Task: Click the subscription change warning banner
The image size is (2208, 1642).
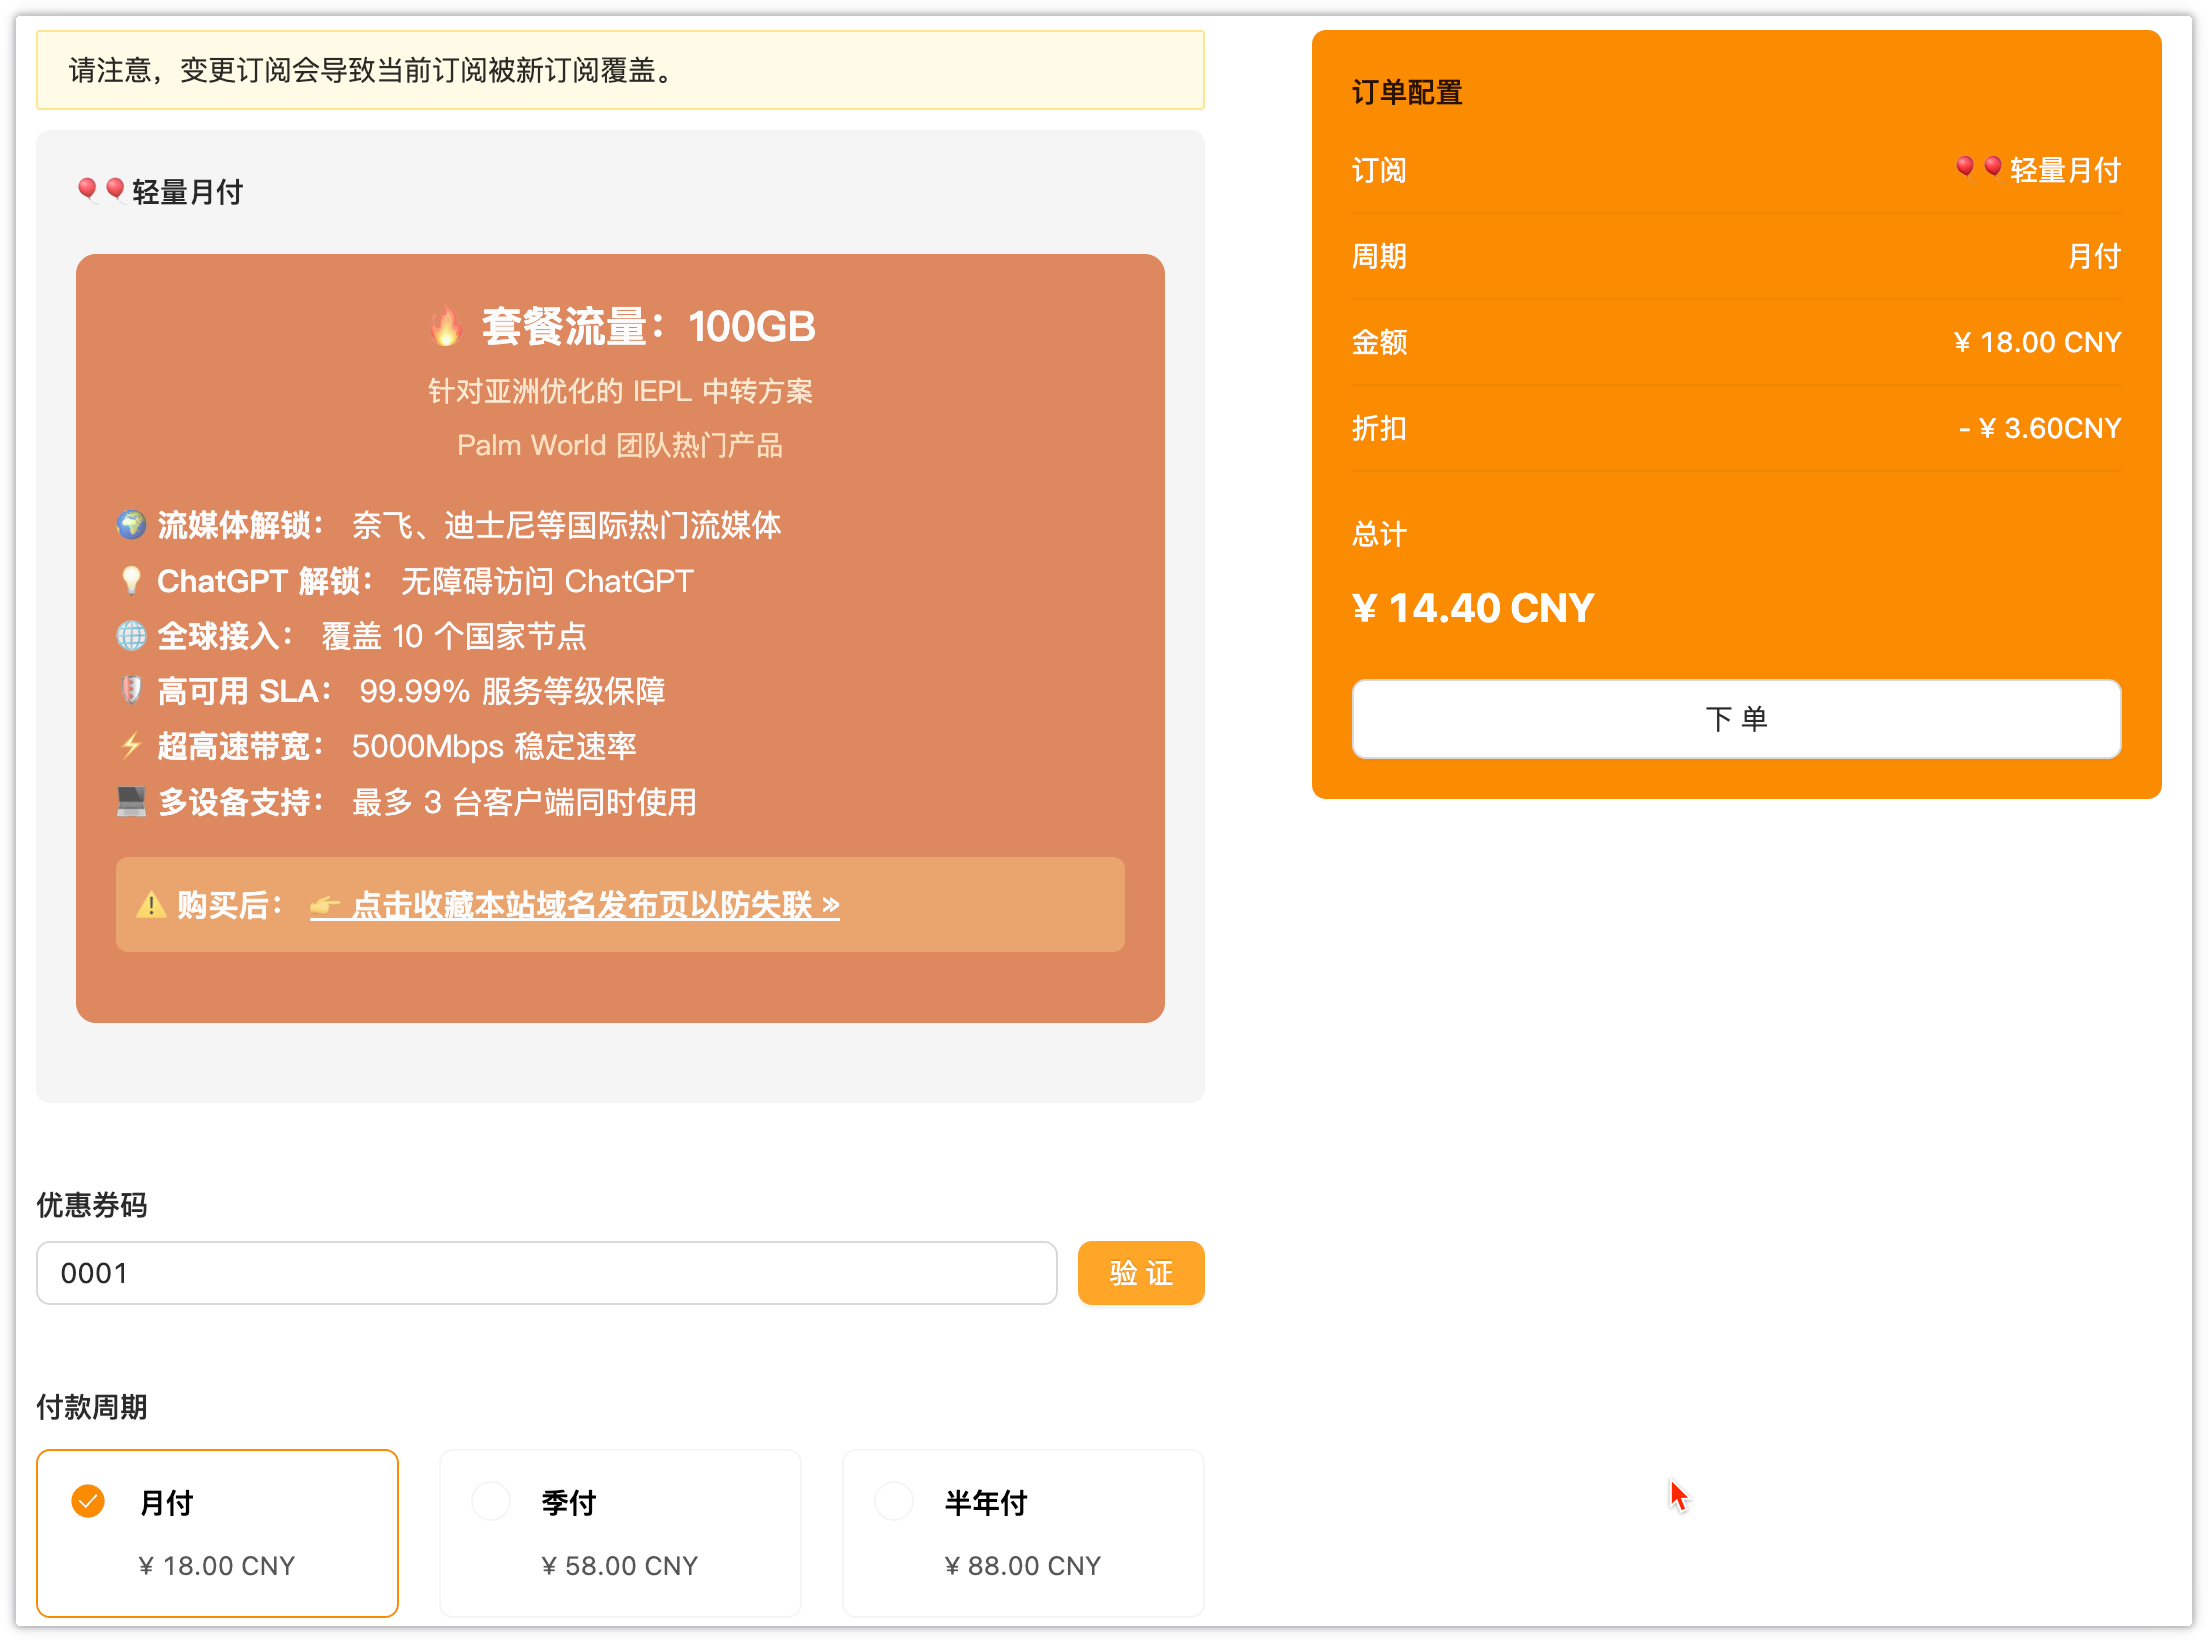Action: coord(620,70)
